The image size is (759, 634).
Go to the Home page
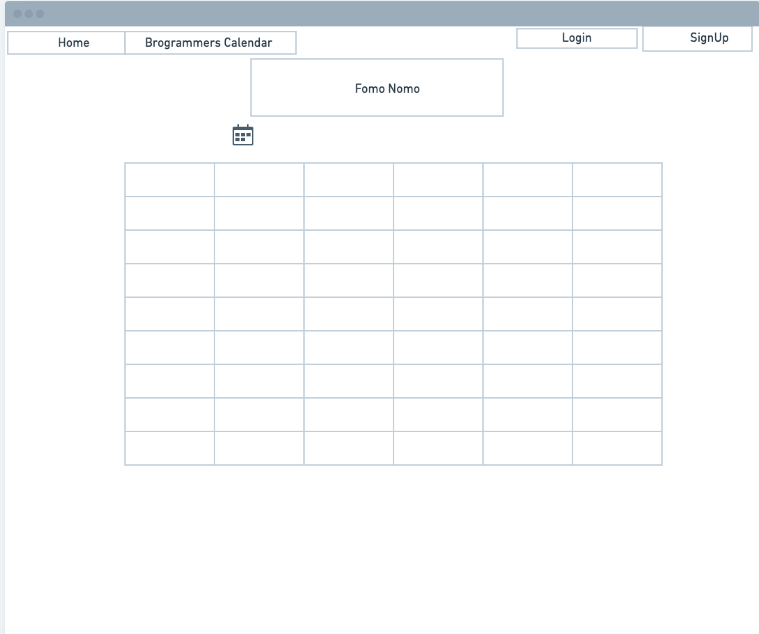pos(66,43)
